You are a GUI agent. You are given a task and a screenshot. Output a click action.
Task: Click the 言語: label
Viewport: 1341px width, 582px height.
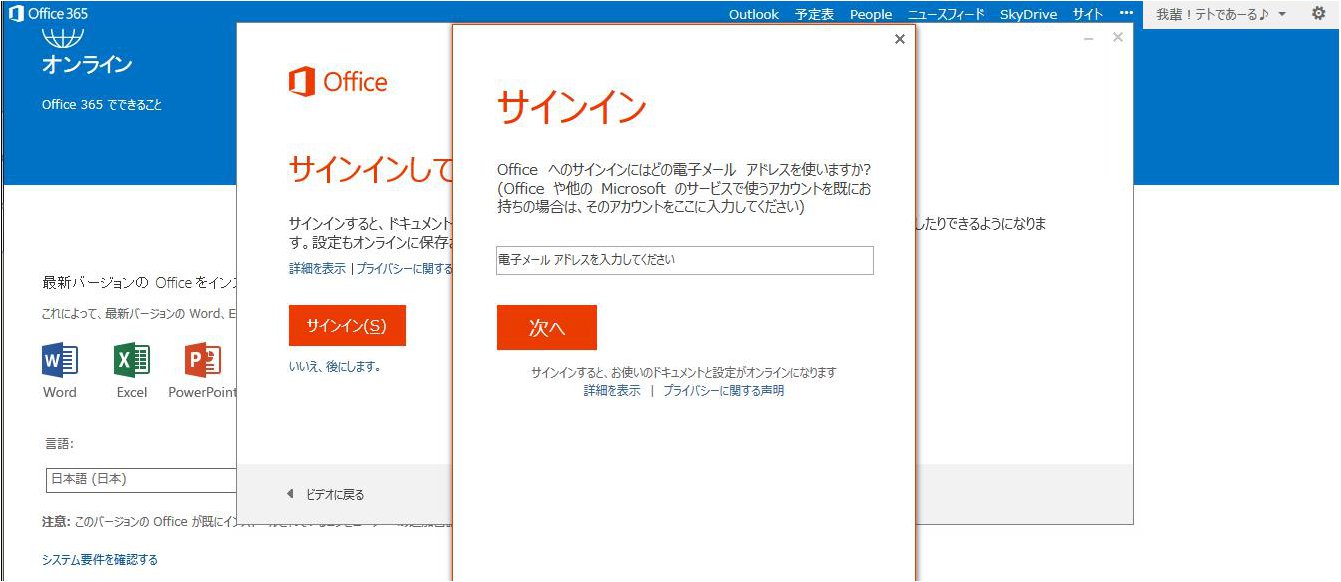click(x=59, y=443)
